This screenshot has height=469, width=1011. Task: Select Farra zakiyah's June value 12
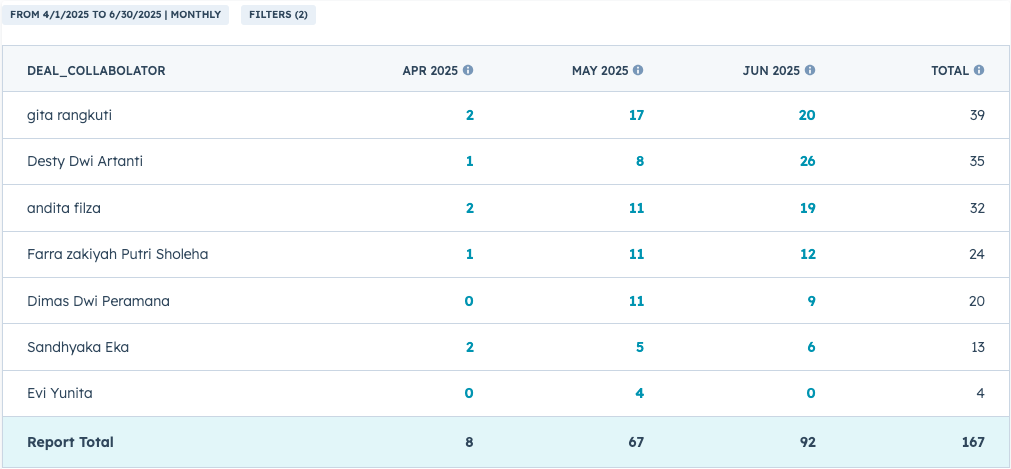click(806, 254)
